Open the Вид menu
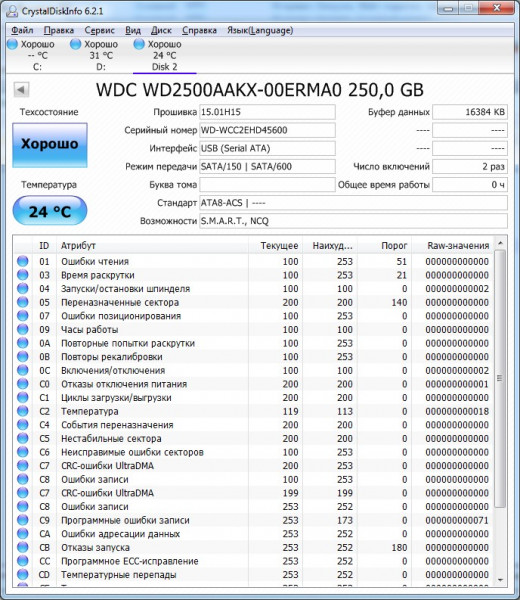Image resolution: width=520 pixels, height=600 pixels. tap(133, 30)
